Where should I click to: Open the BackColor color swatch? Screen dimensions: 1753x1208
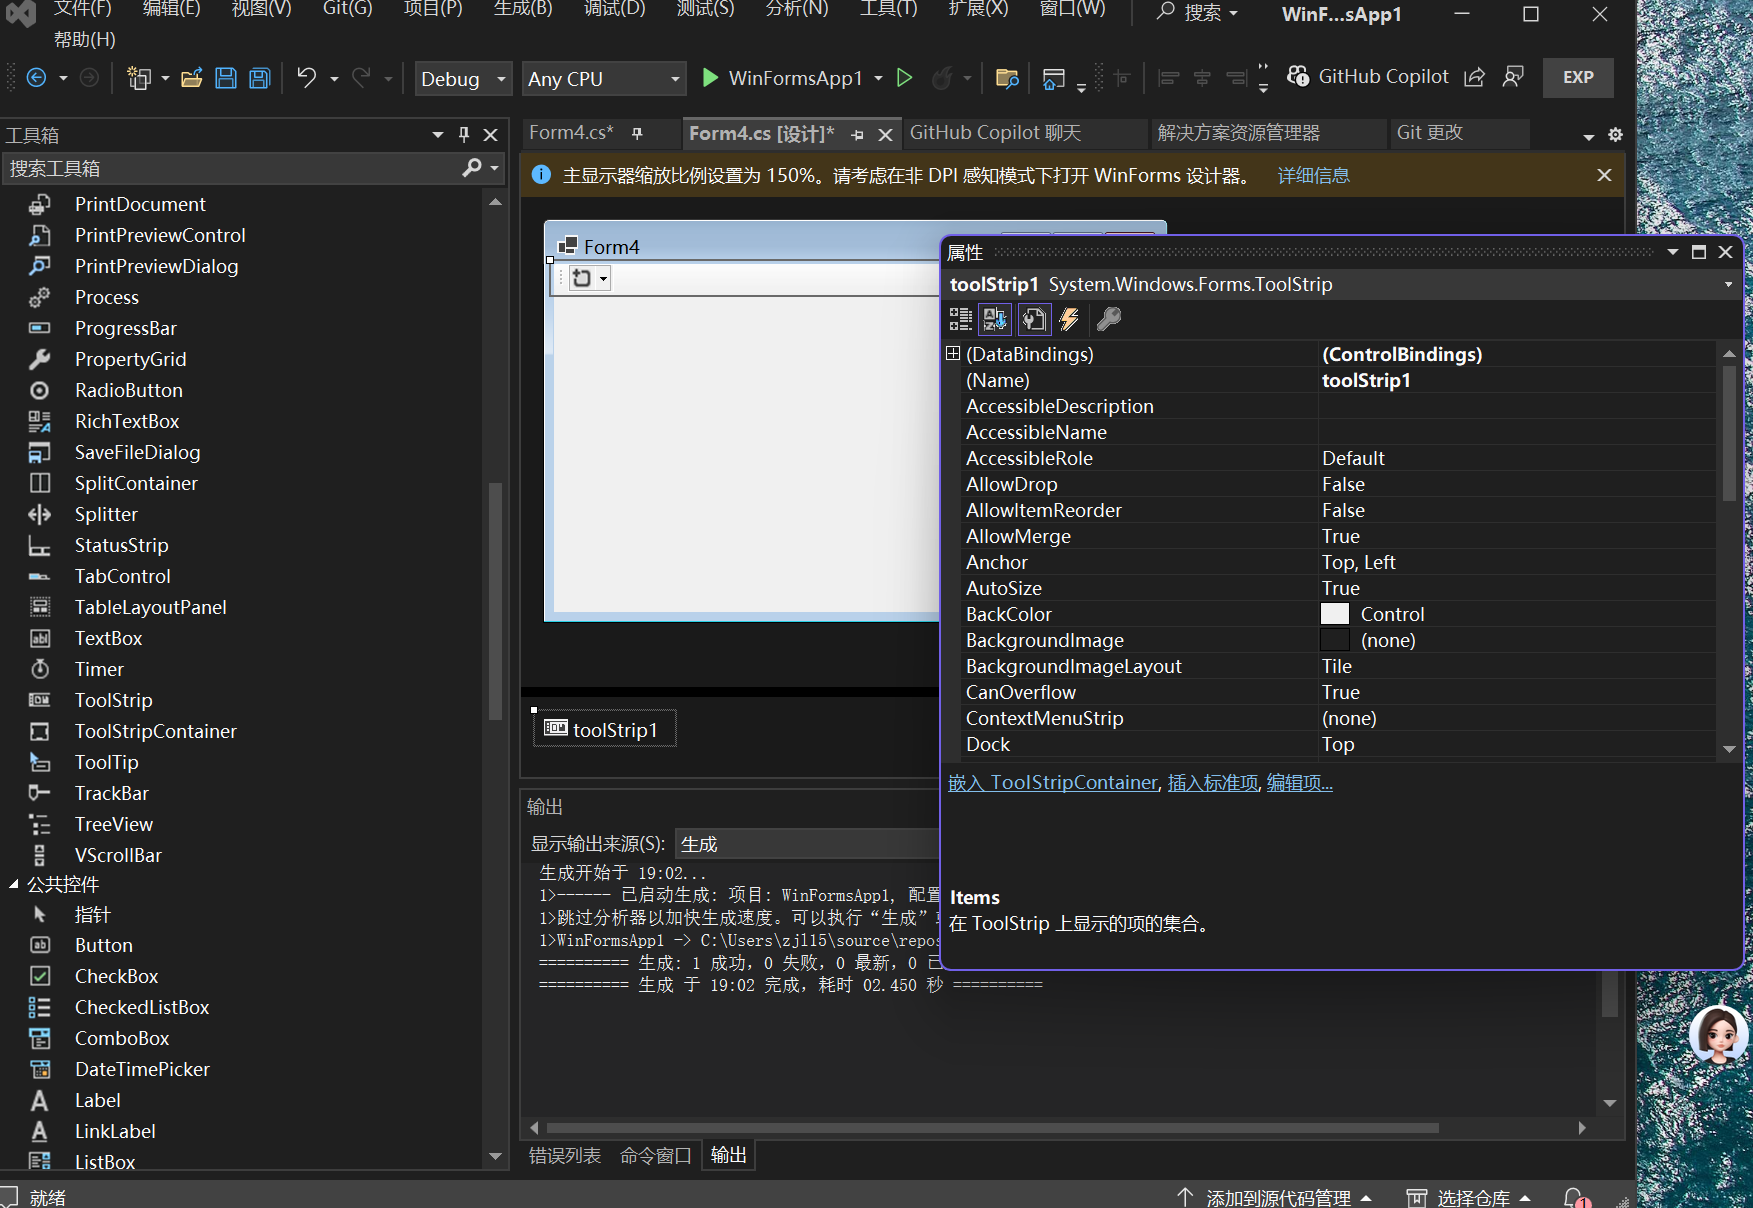(1335, 613)
